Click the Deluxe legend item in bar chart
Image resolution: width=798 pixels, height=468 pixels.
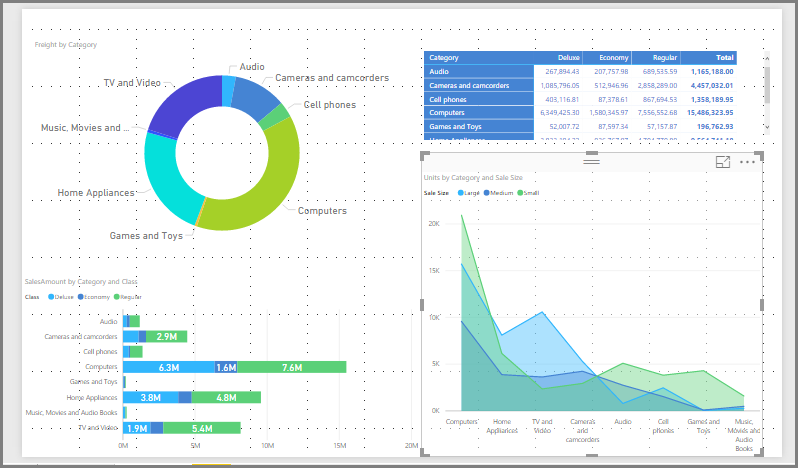62,297
